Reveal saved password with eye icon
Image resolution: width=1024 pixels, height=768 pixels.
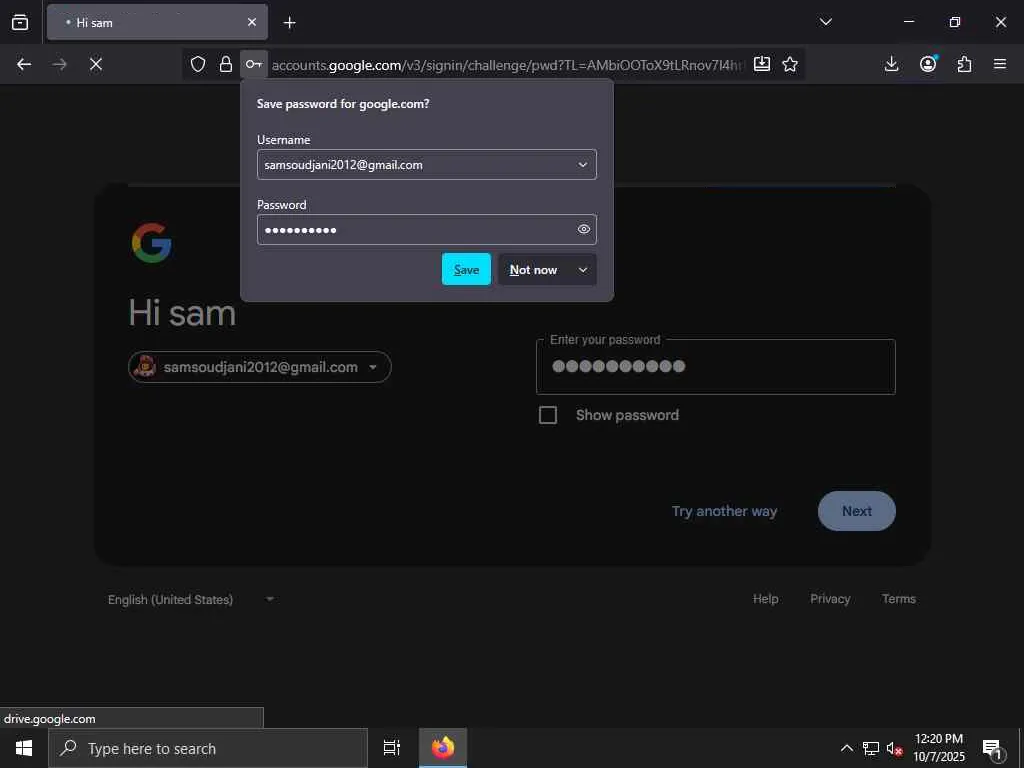(x=584, y=229)
